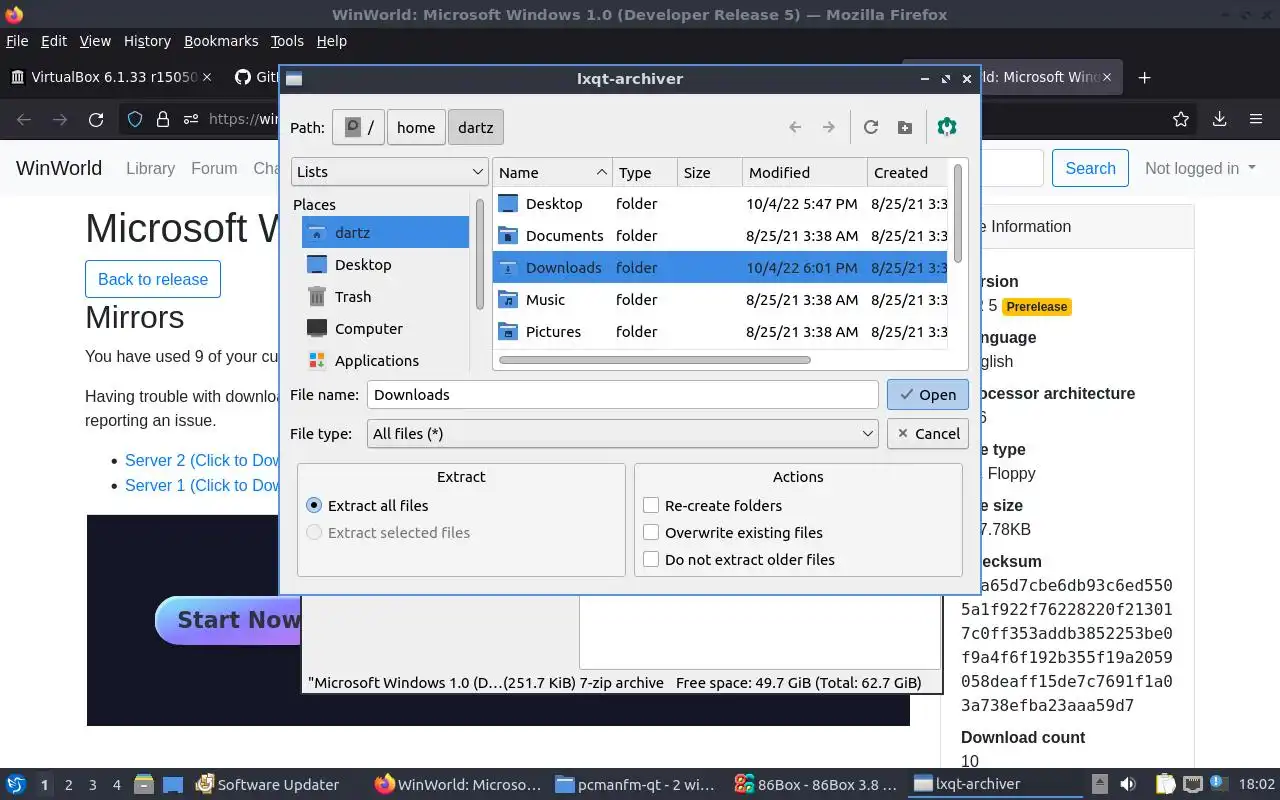Enable Re-create folders checkbox
Screen dimensions: 1280x800
[x=651, y=505]
